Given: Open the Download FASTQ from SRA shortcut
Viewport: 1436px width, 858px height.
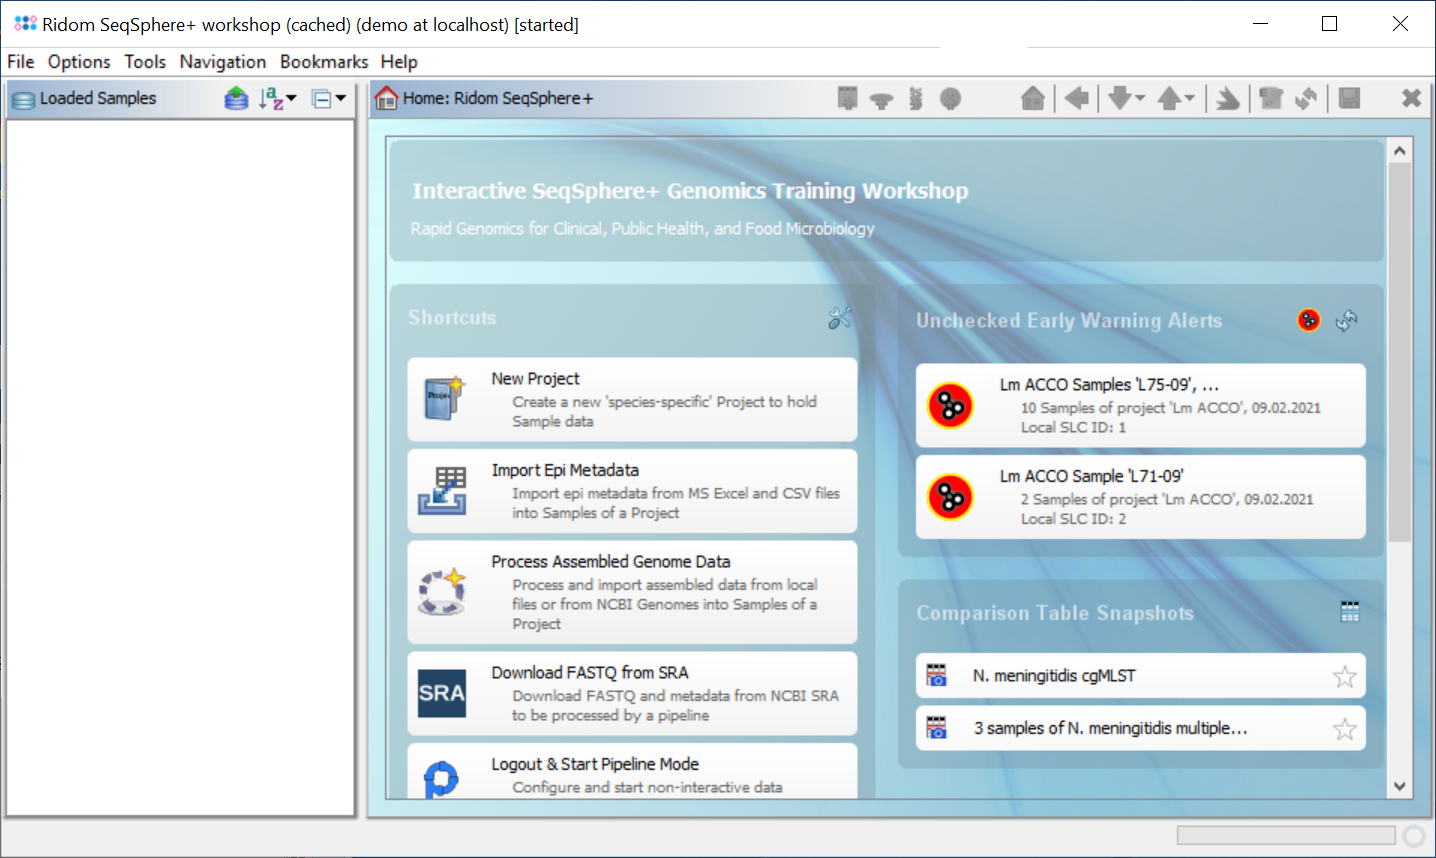Looking at the screenshot, I should (632, 693).
